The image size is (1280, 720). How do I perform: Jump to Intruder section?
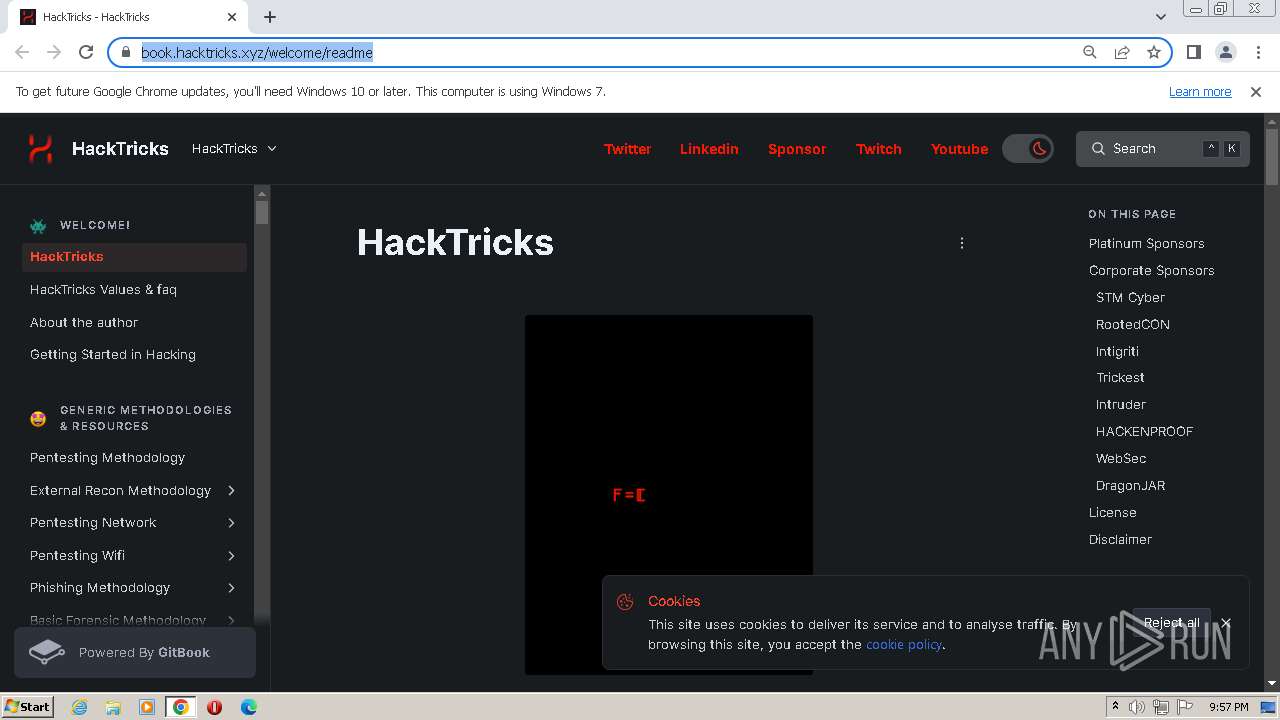coord(1121,404)
